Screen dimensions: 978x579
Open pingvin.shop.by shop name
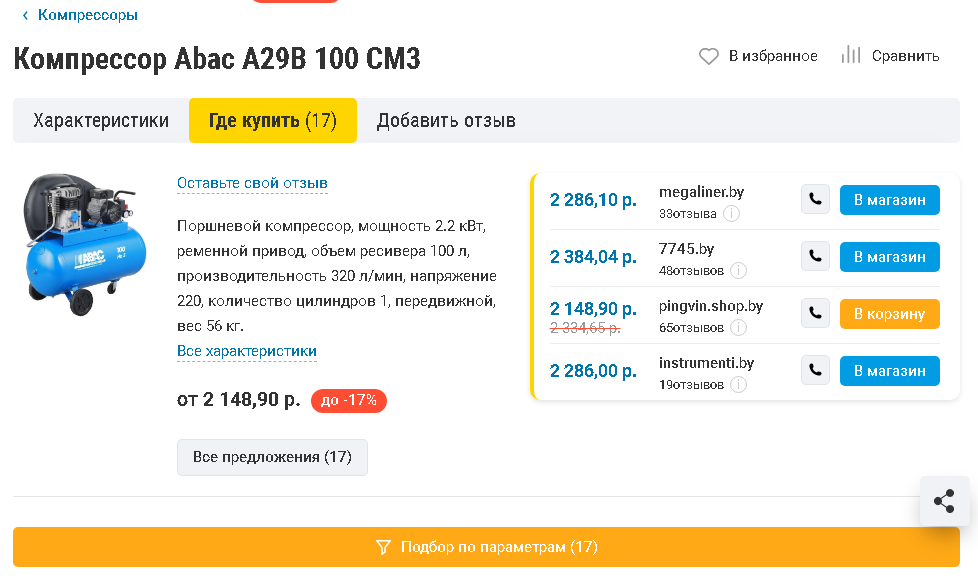point(711,306)
